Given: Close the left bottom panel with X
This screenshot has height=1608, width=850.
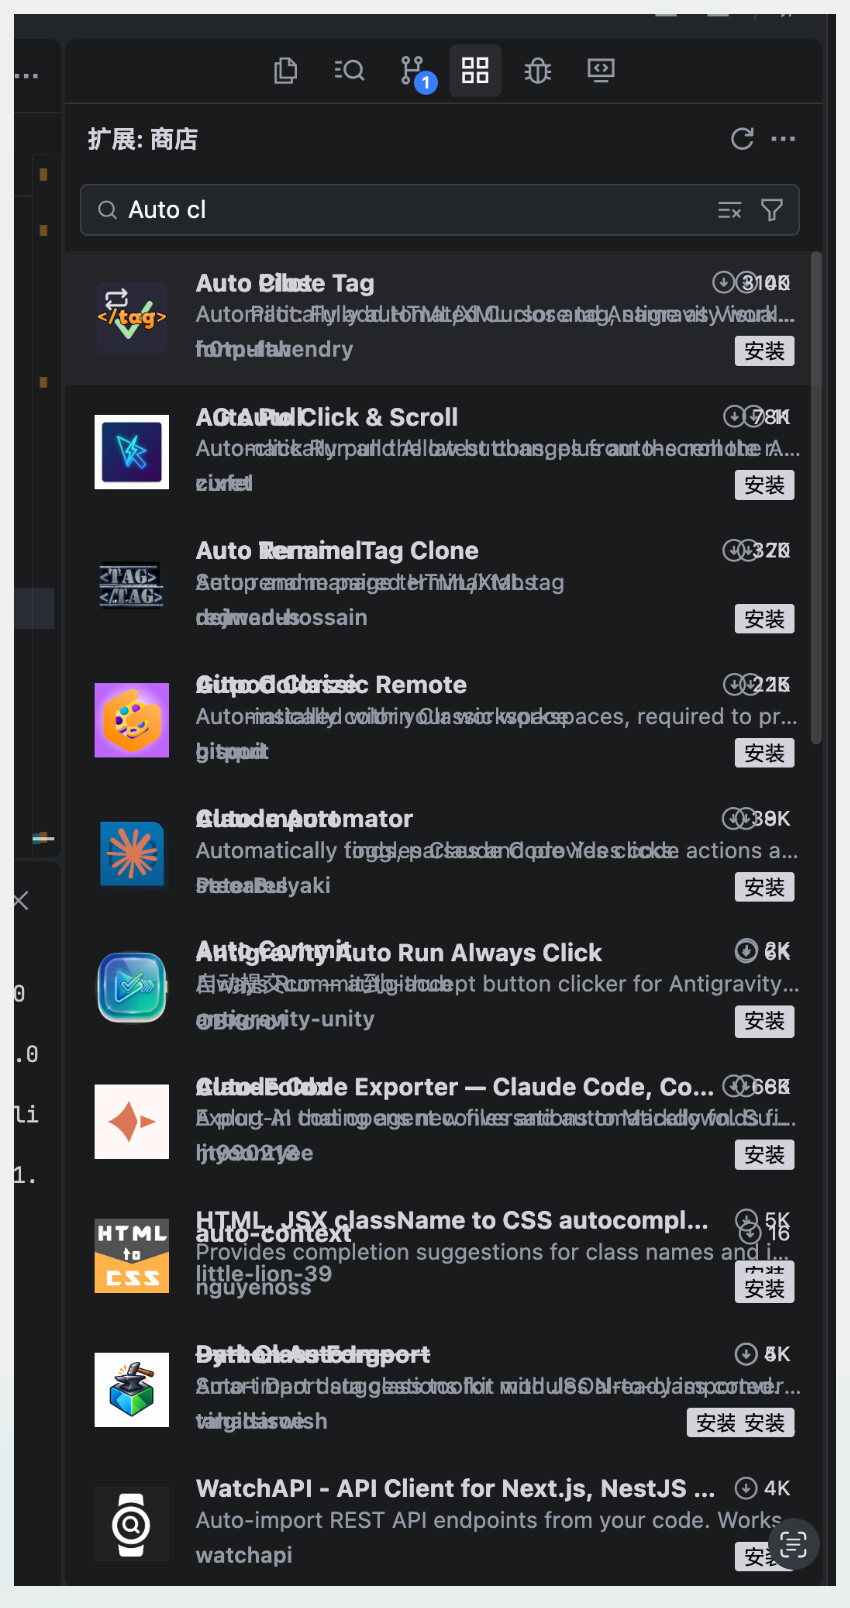Looking at the screenshot, I should click(x=21, y=901).
